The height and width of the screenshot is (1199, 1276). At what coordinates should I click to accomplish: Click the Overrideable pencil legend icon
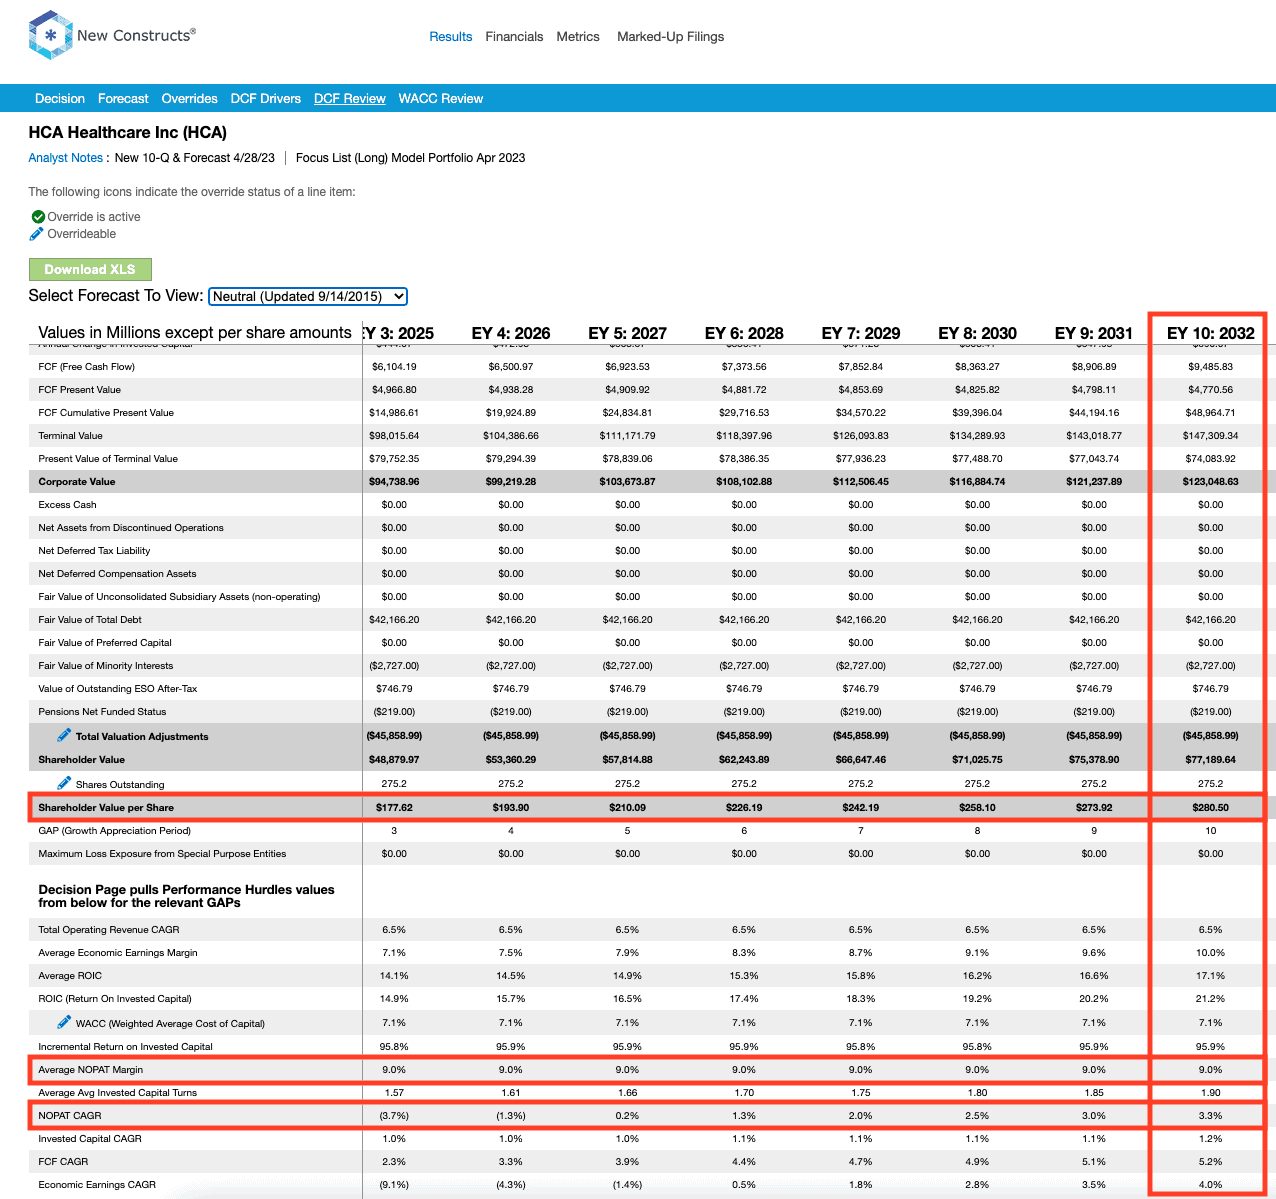tap(37, 234)
